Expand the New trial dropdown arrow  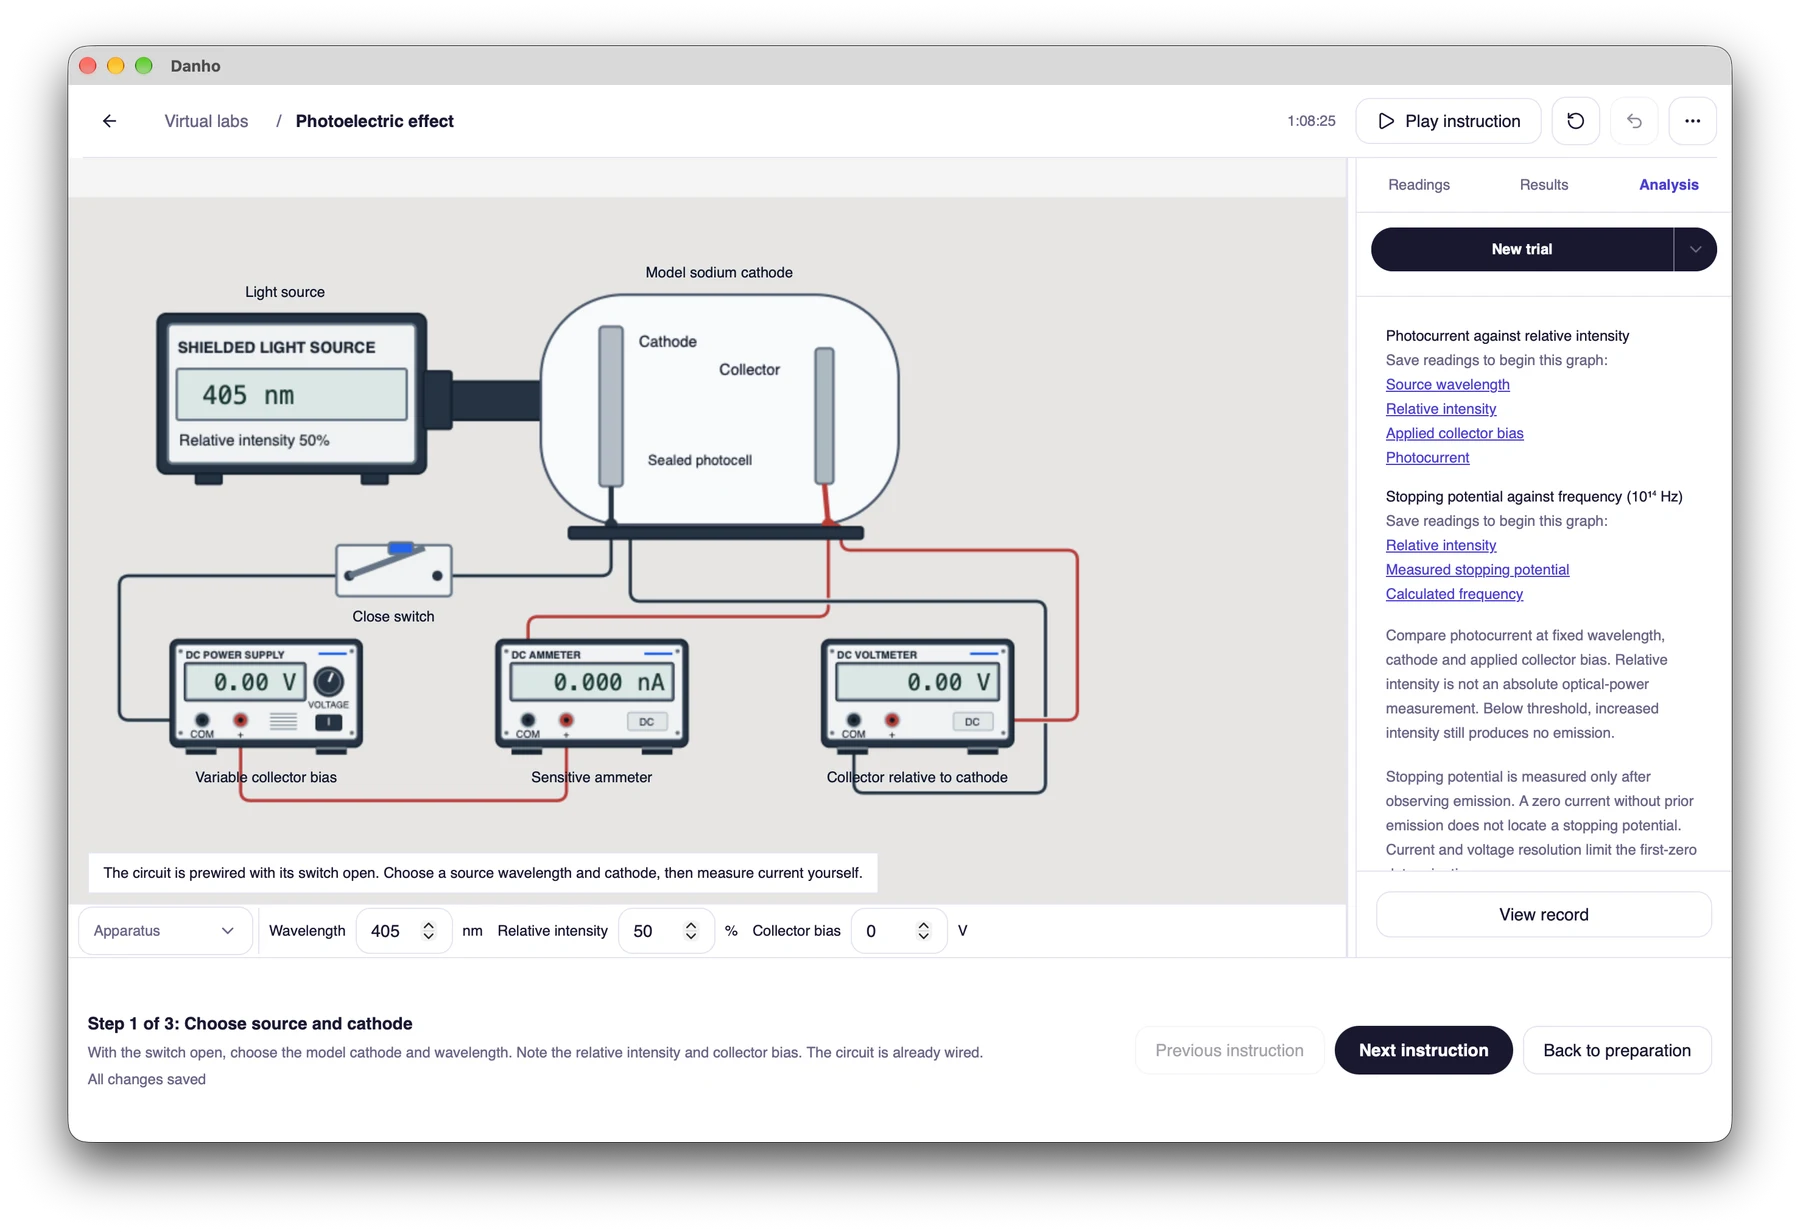1695,249
